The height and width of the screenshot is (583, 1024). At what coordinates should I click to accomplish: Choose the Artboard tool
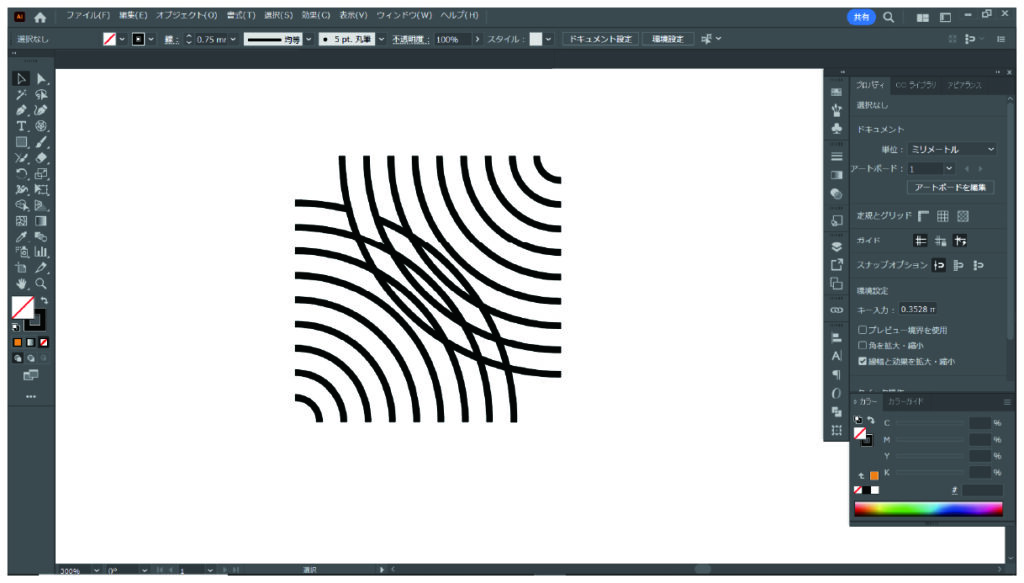pos(21,268)
